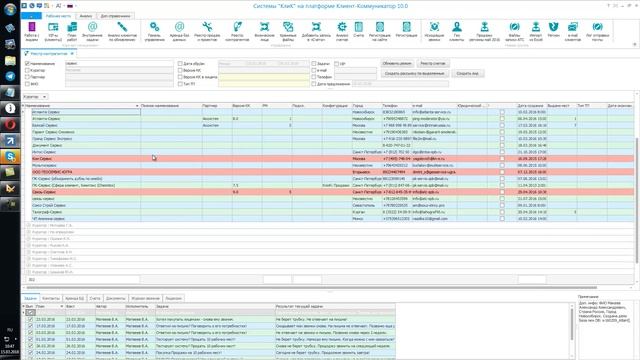Open 'Исходящие звонки' ribbon icon
The image size is (640, 360).
[x=434, y=31]
